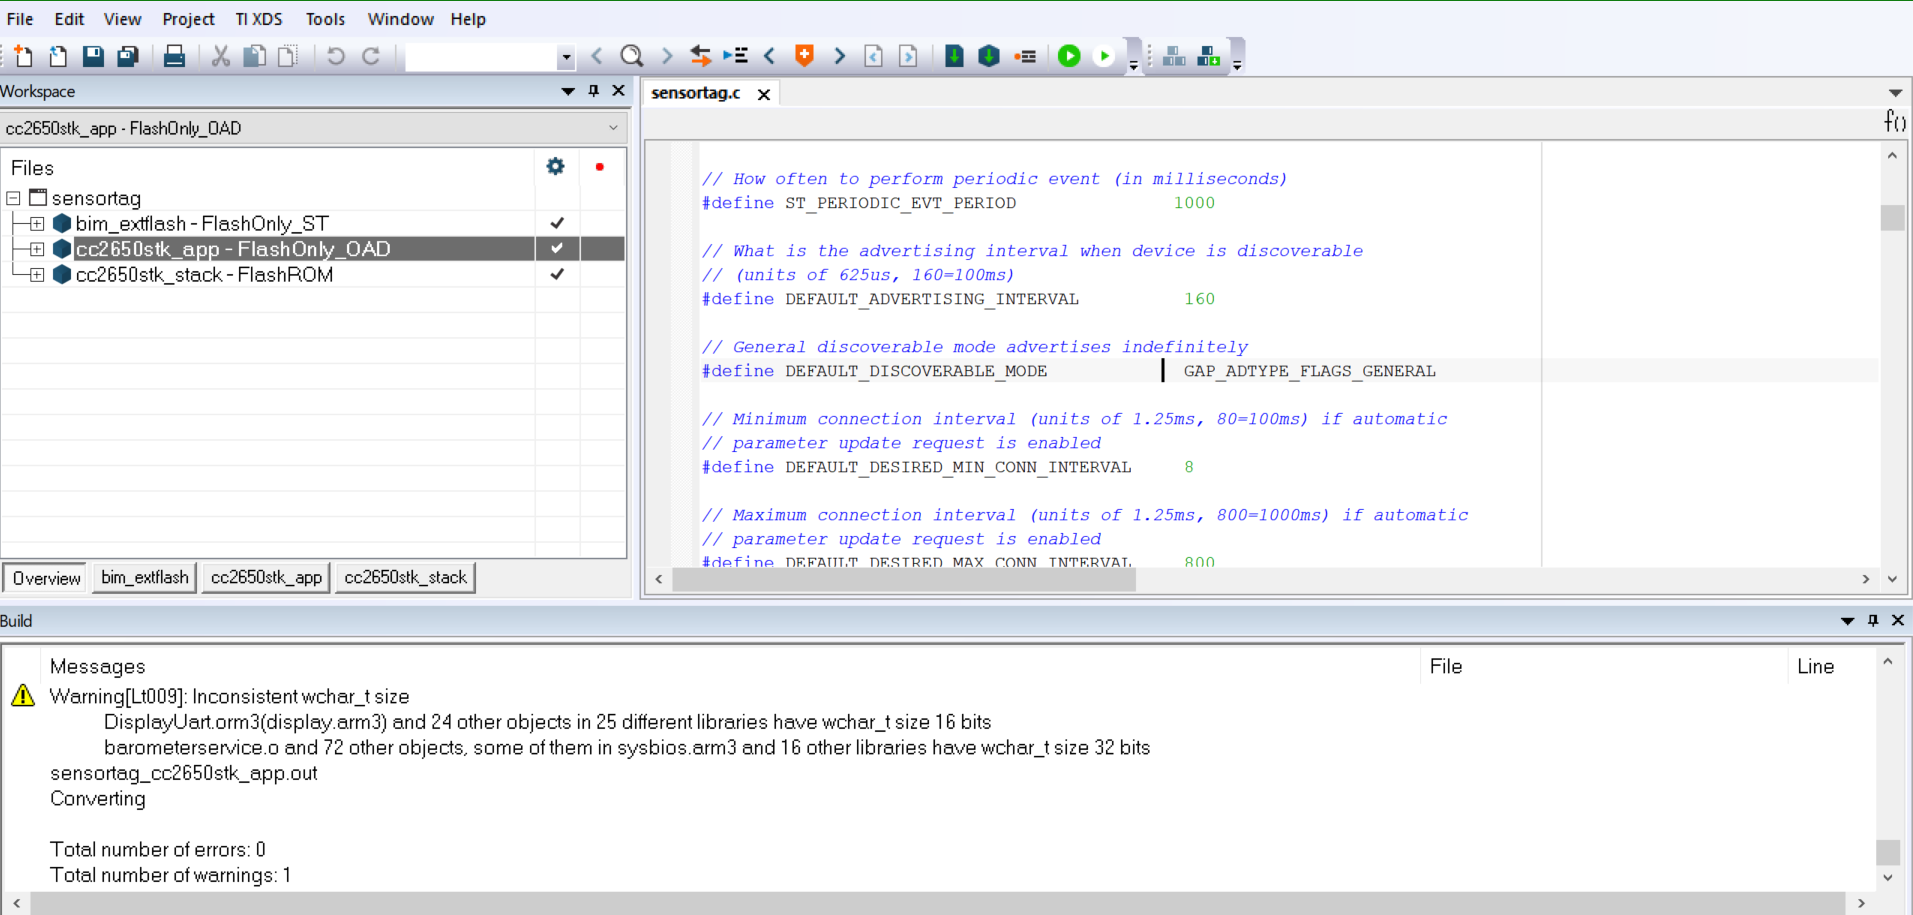Click the quick search text field
Image resolution: width=1913 pixels, height=915 pixels.
(x=481, y=57)
